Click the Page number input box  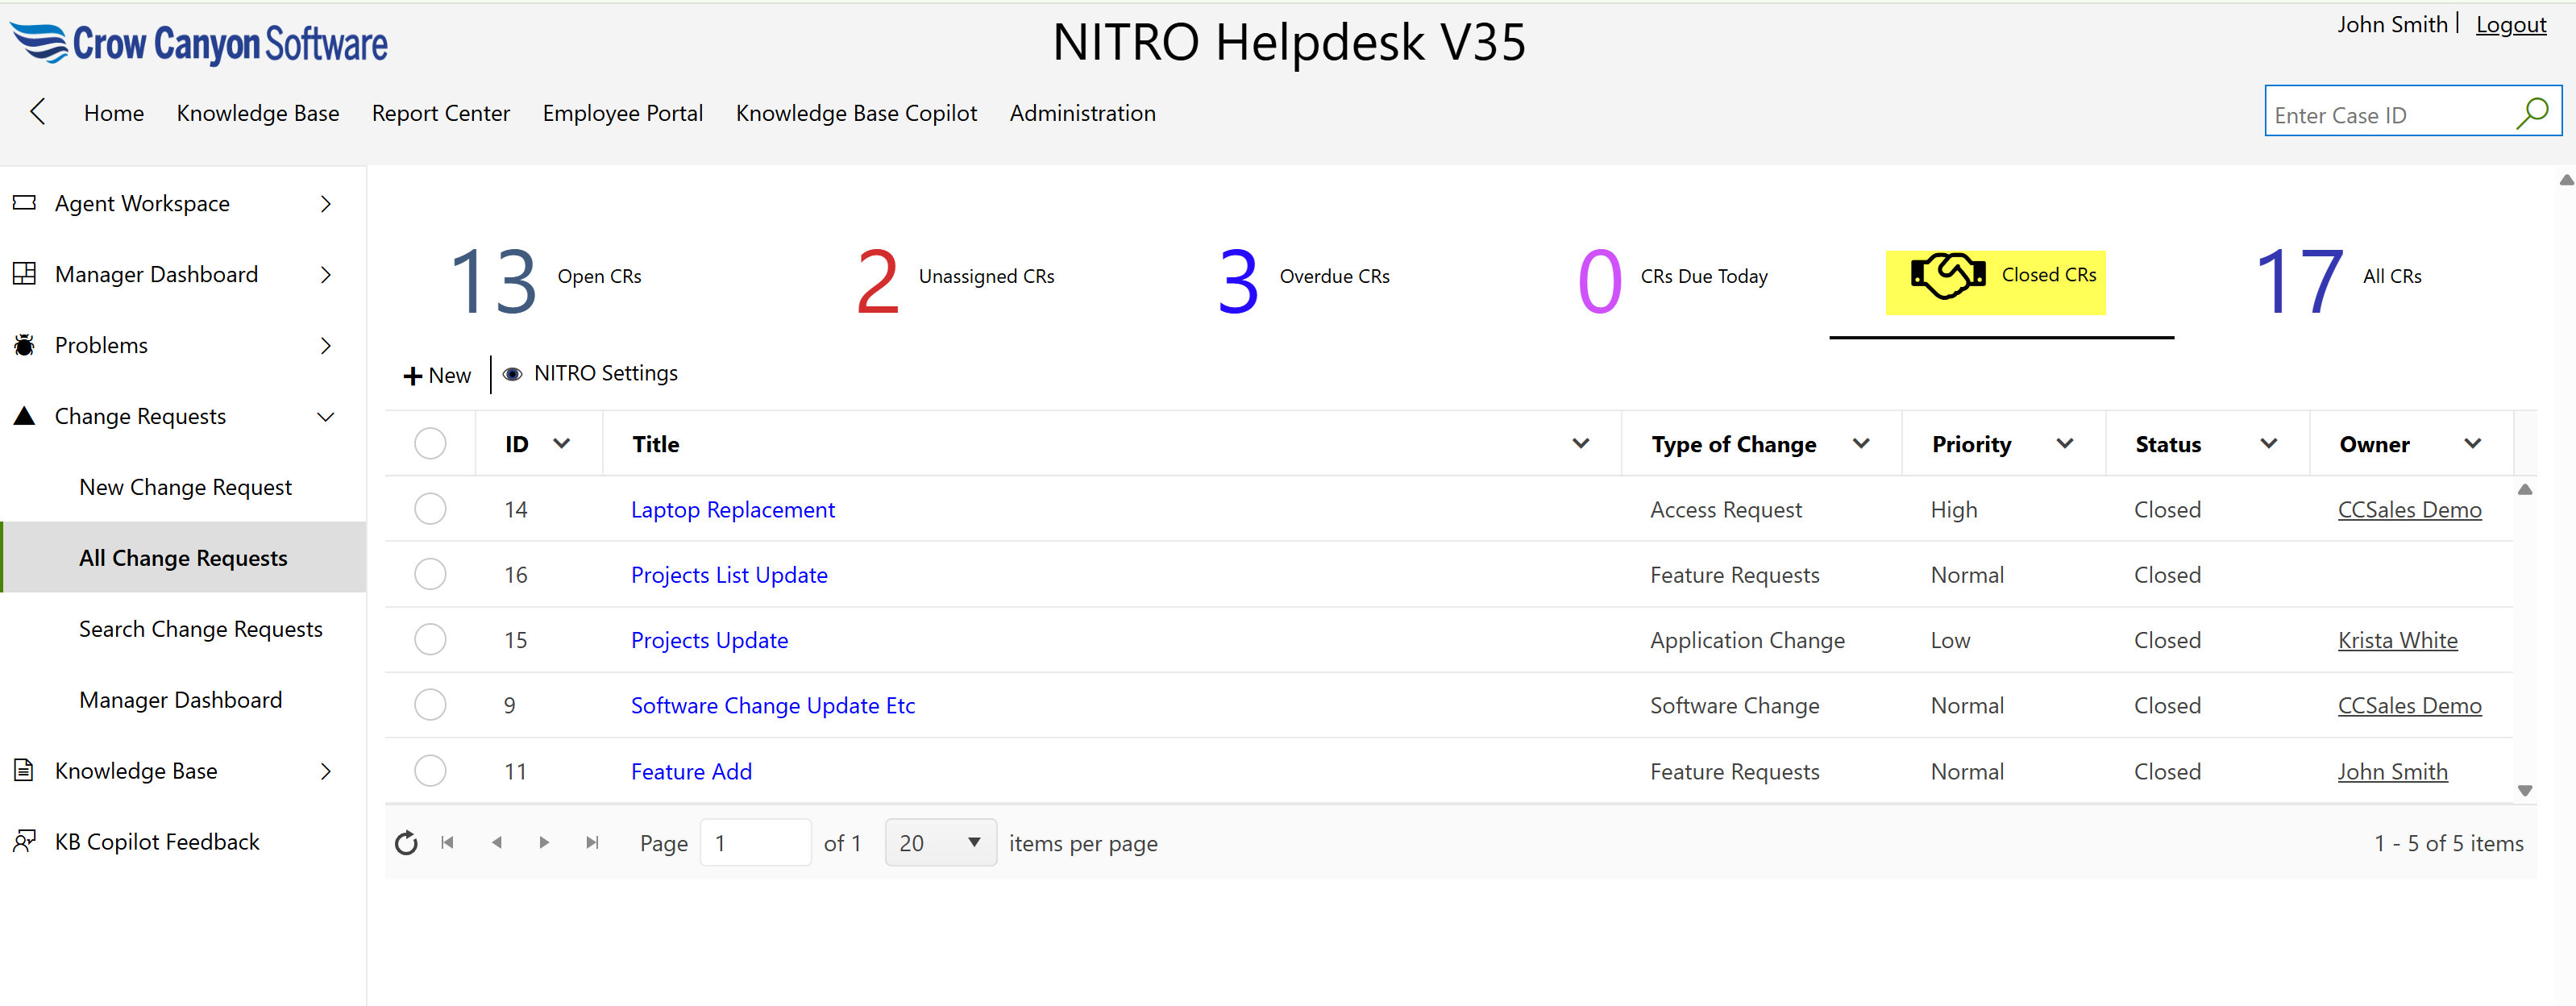click(756, 843)
